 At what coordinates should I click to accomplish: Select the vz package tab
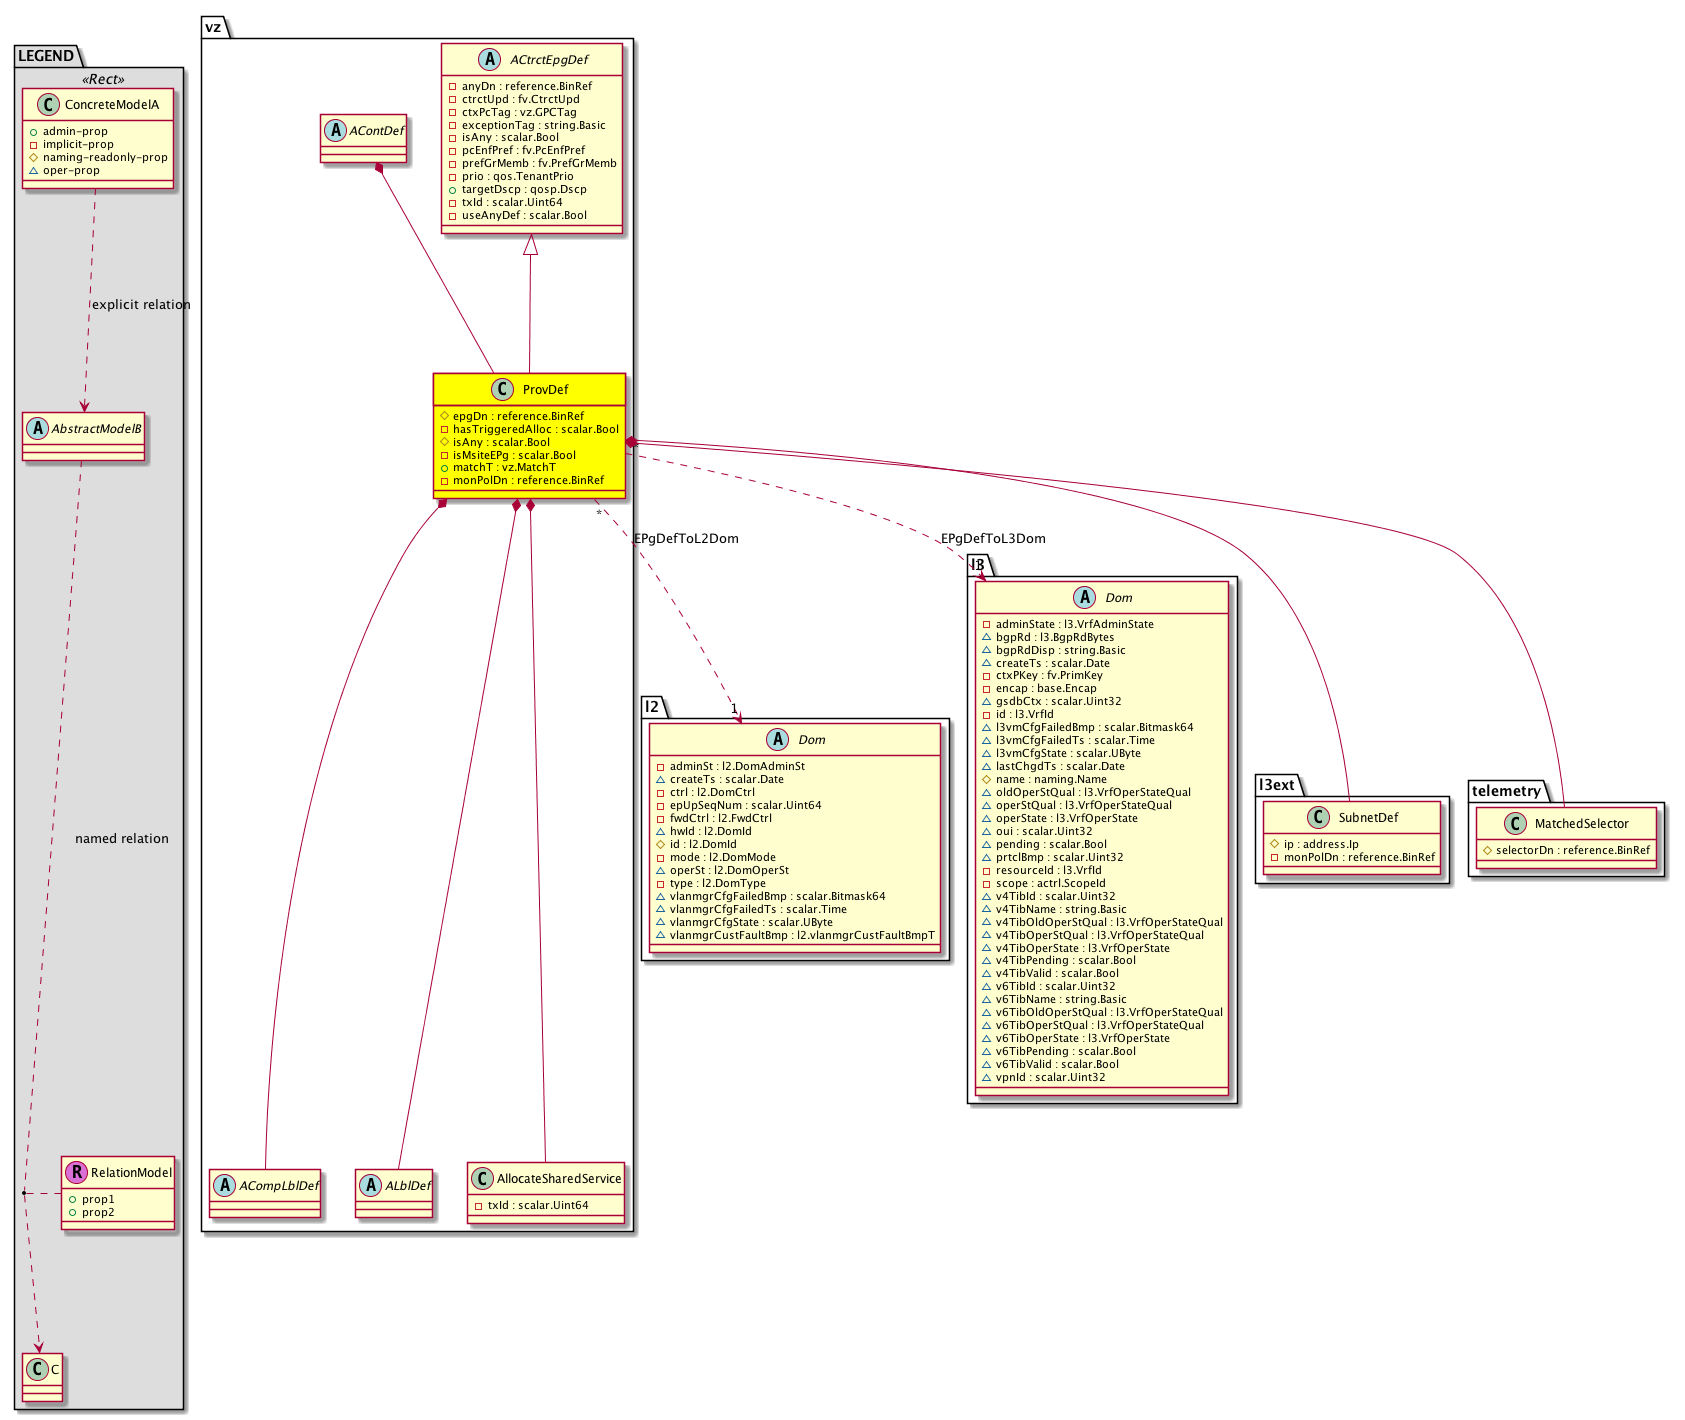pos(213,28)
